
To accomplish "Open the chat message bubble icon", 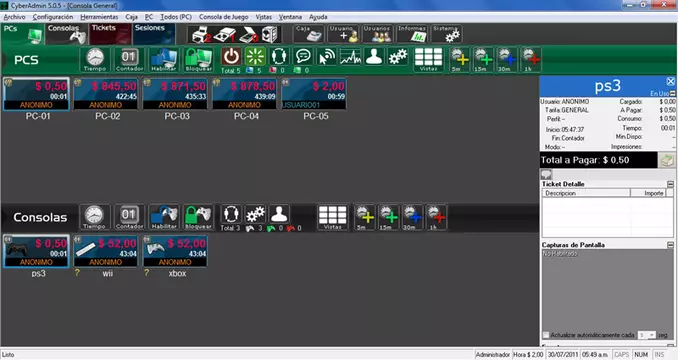I will (303, 57).
